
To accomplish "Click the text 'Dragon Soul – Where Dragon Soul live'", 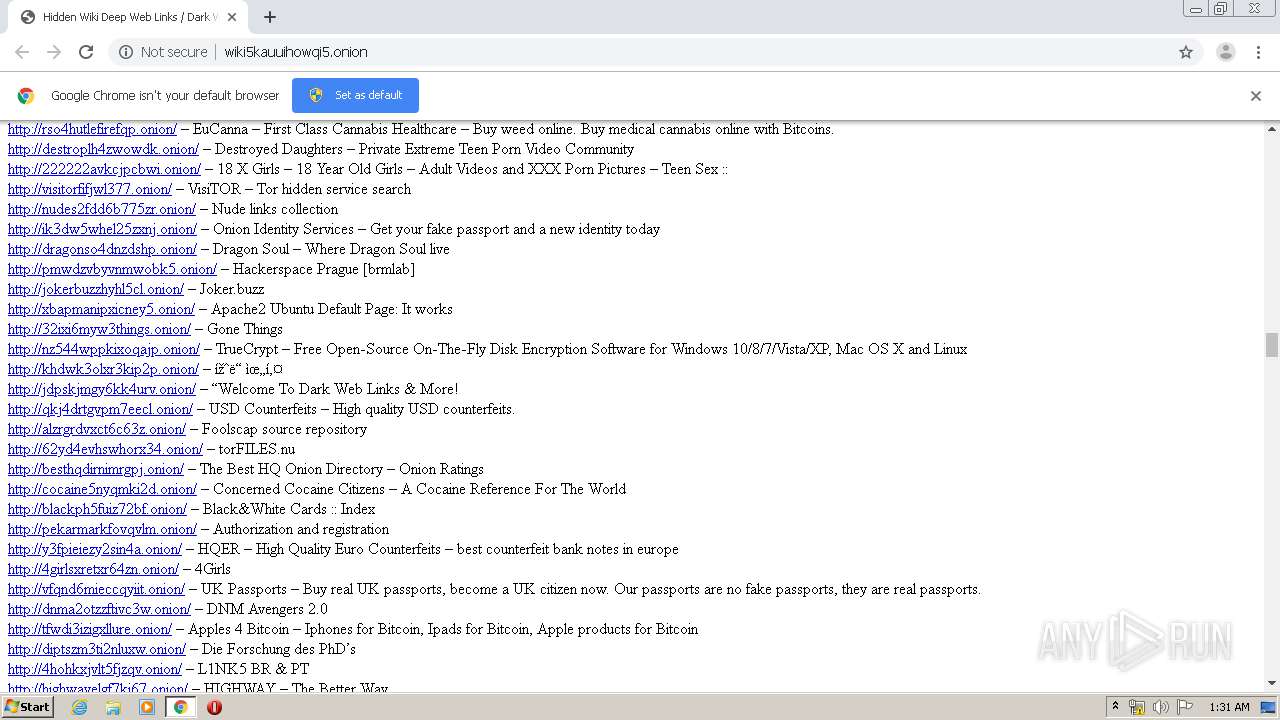I will [x=331, y=249].
